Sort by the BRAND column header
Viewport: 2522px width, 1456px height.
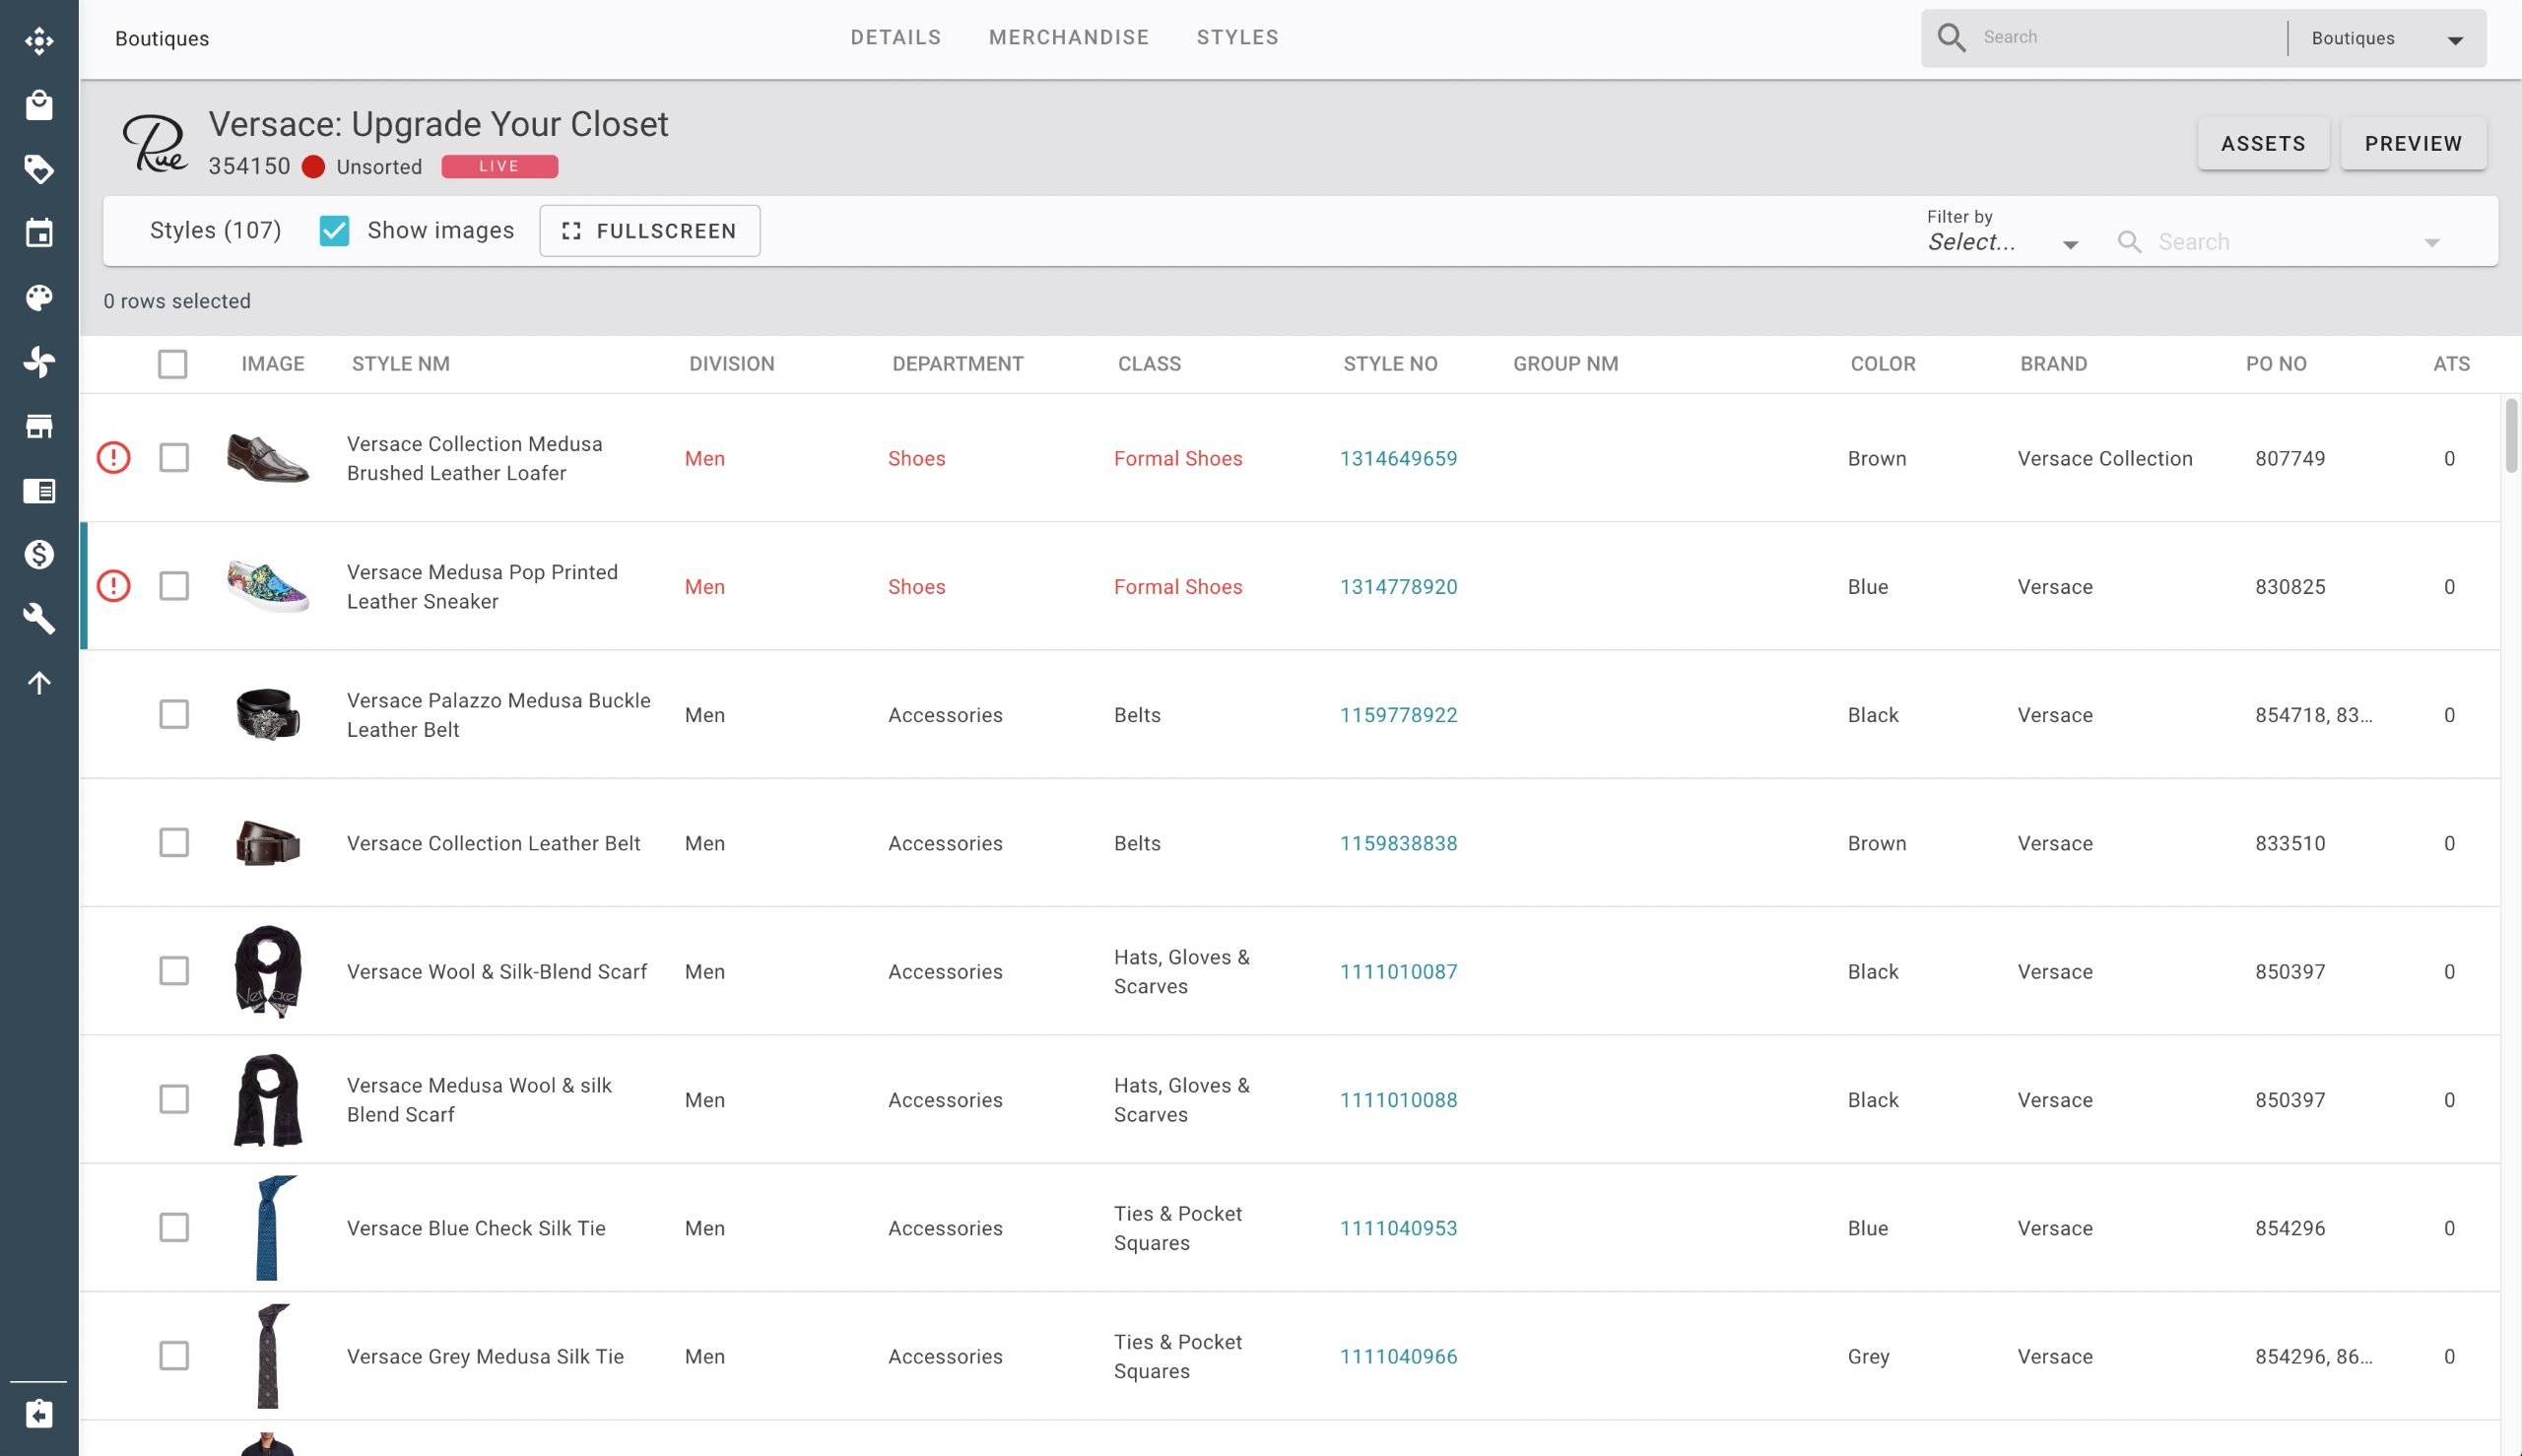click(2053, 364)
